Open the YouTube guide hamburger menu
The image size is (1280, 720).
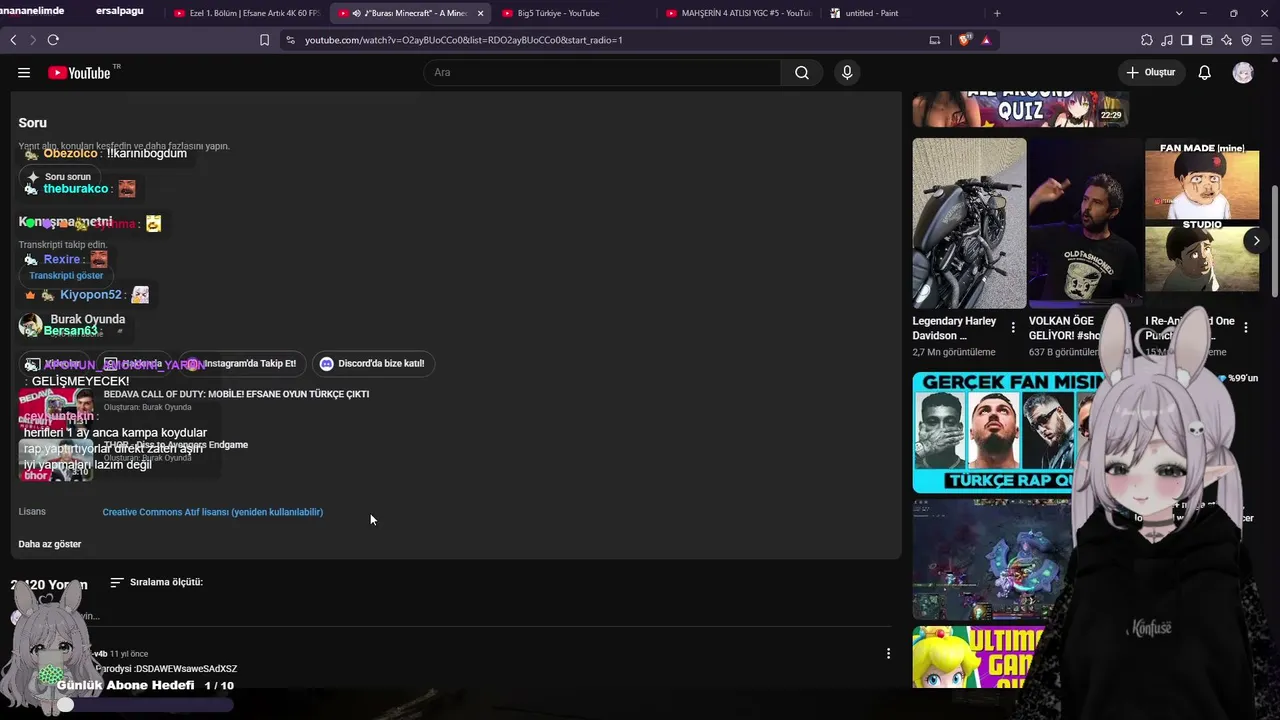24,72
